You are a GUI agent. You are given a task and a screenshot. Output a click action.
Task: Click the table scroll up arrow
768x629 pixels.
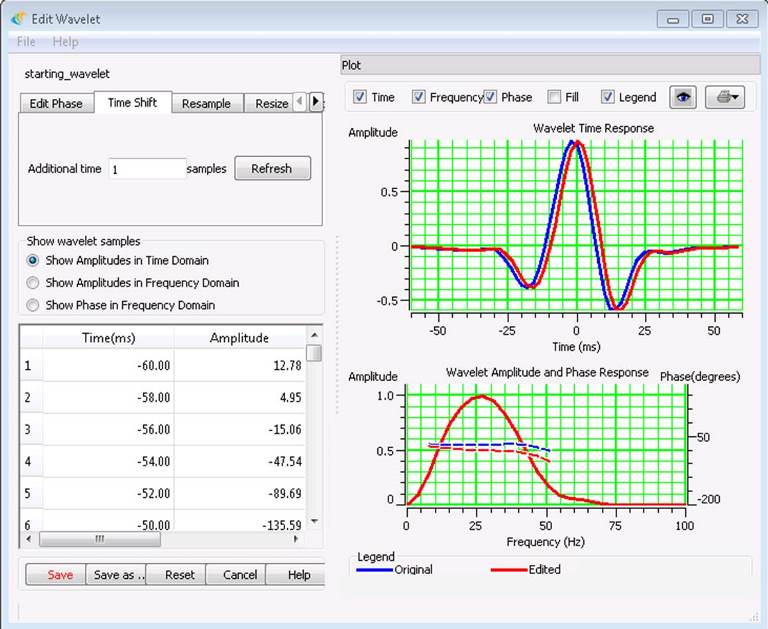click(x=314, y=335)
